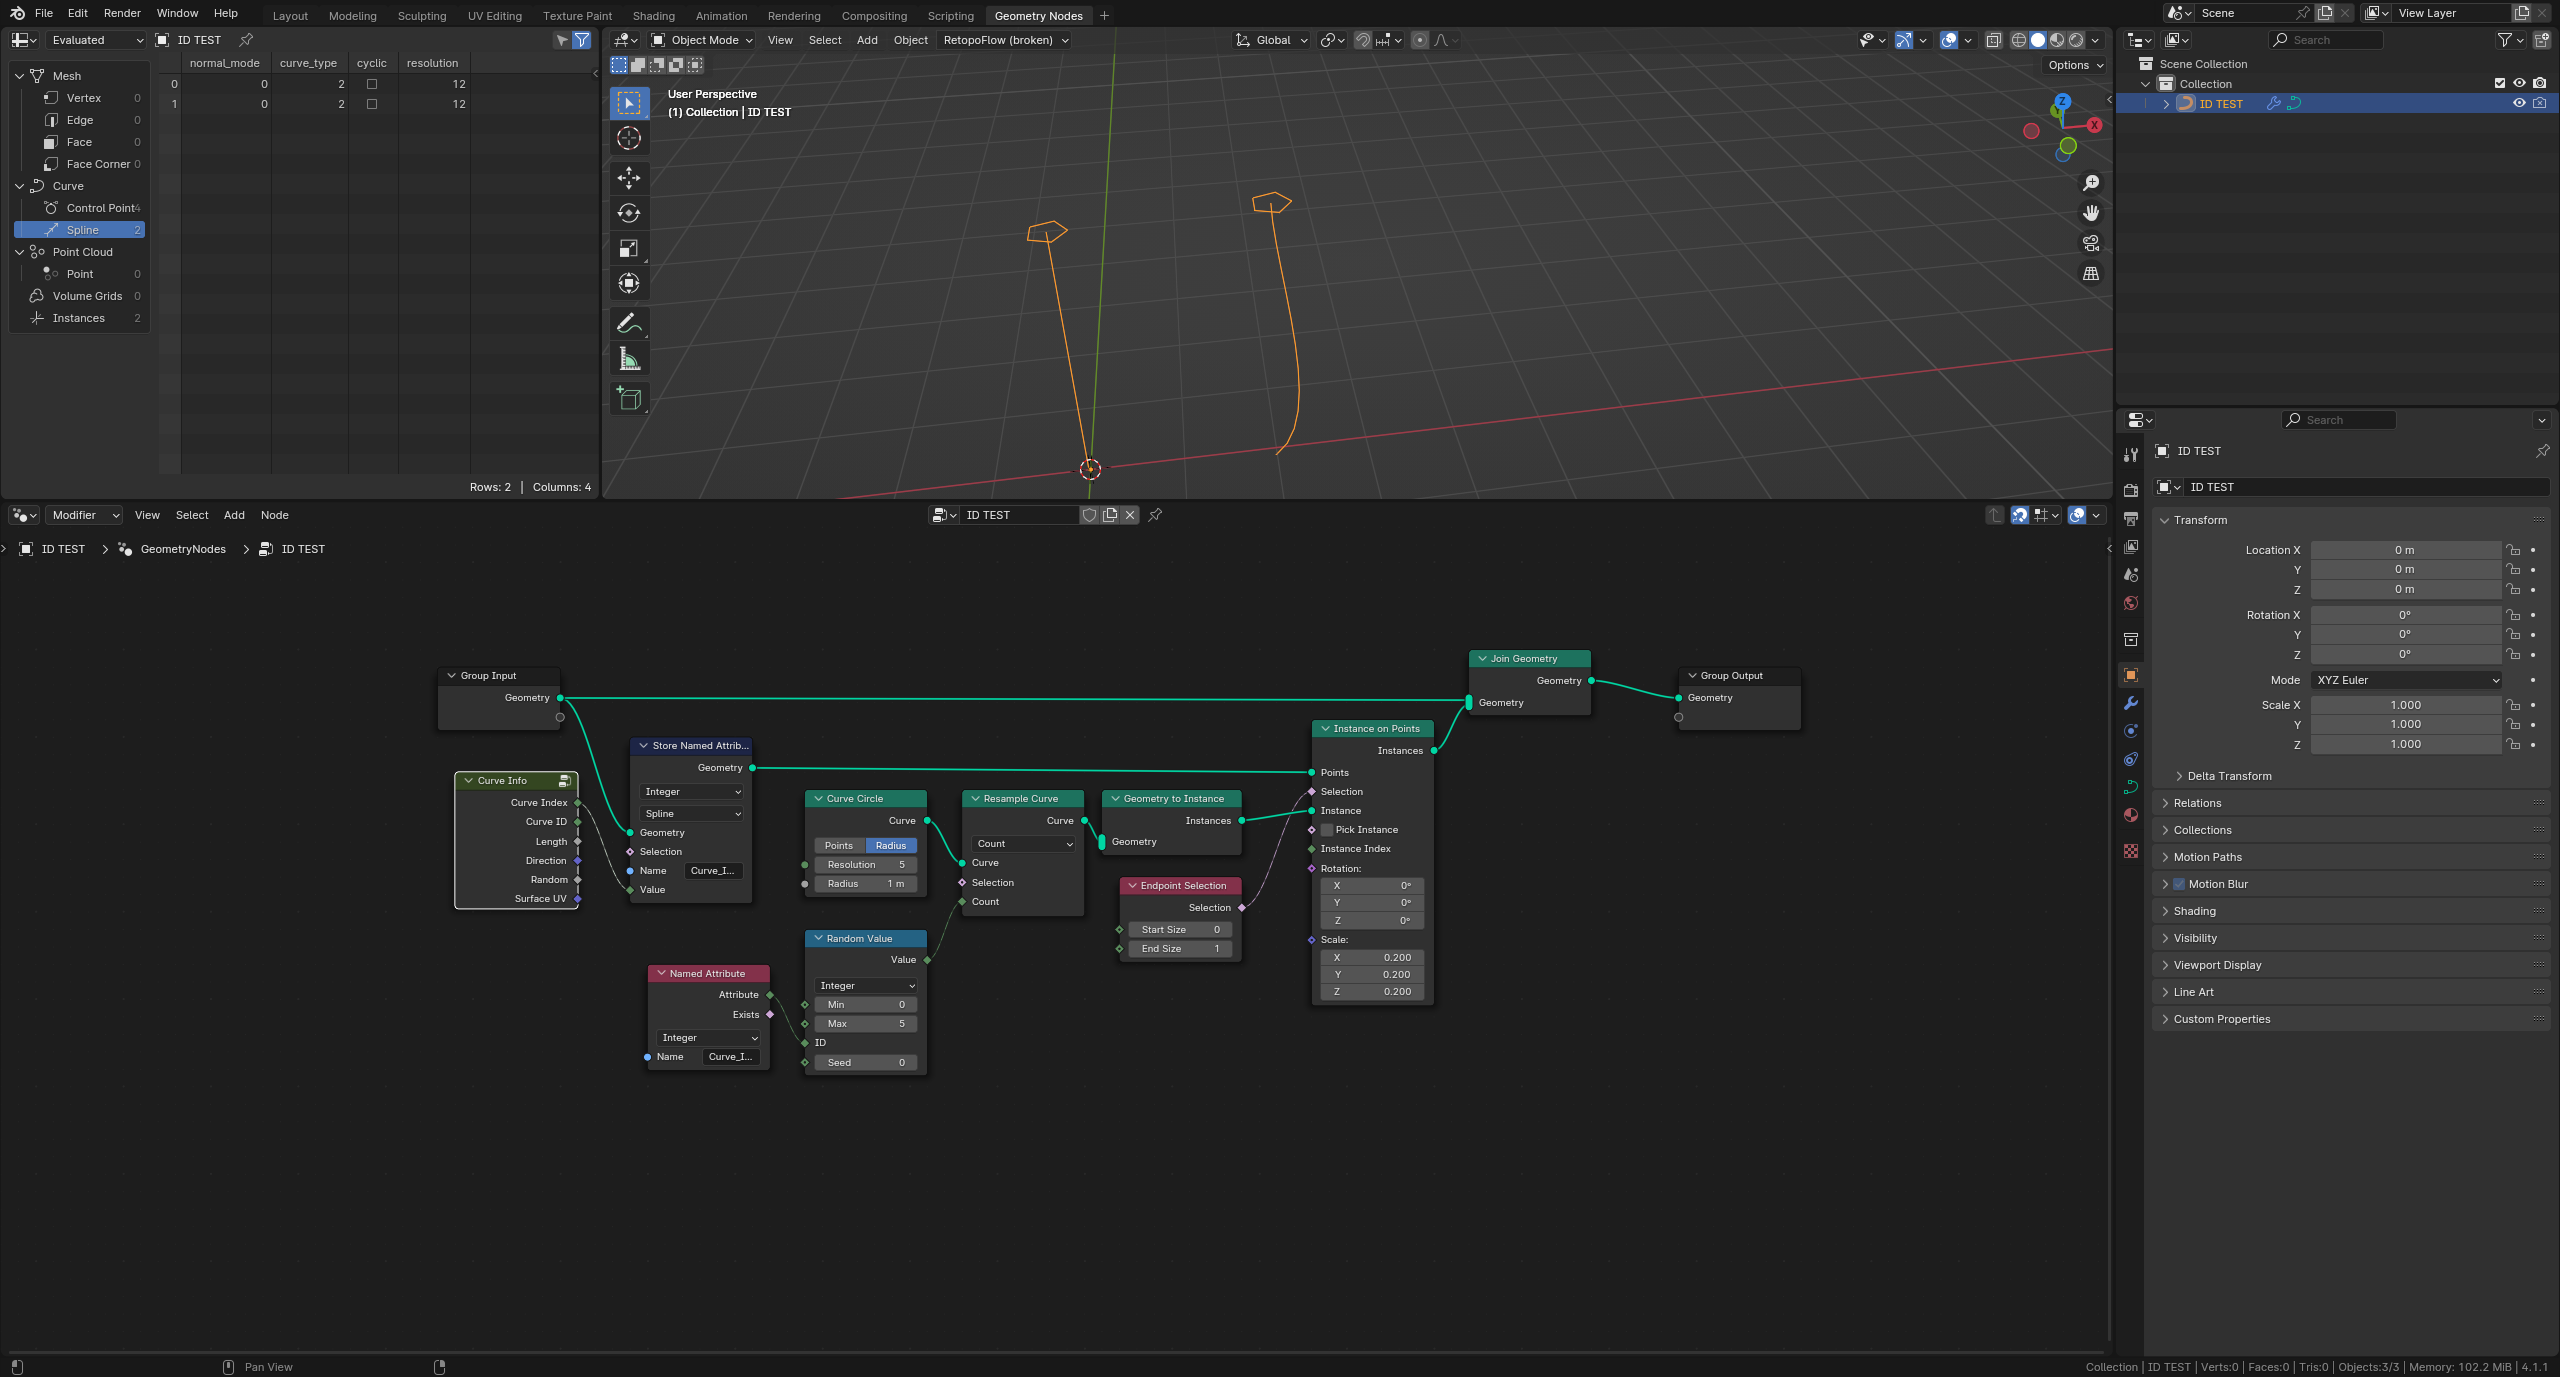Select the Instances row in spreadsheet

click(80, 318)
